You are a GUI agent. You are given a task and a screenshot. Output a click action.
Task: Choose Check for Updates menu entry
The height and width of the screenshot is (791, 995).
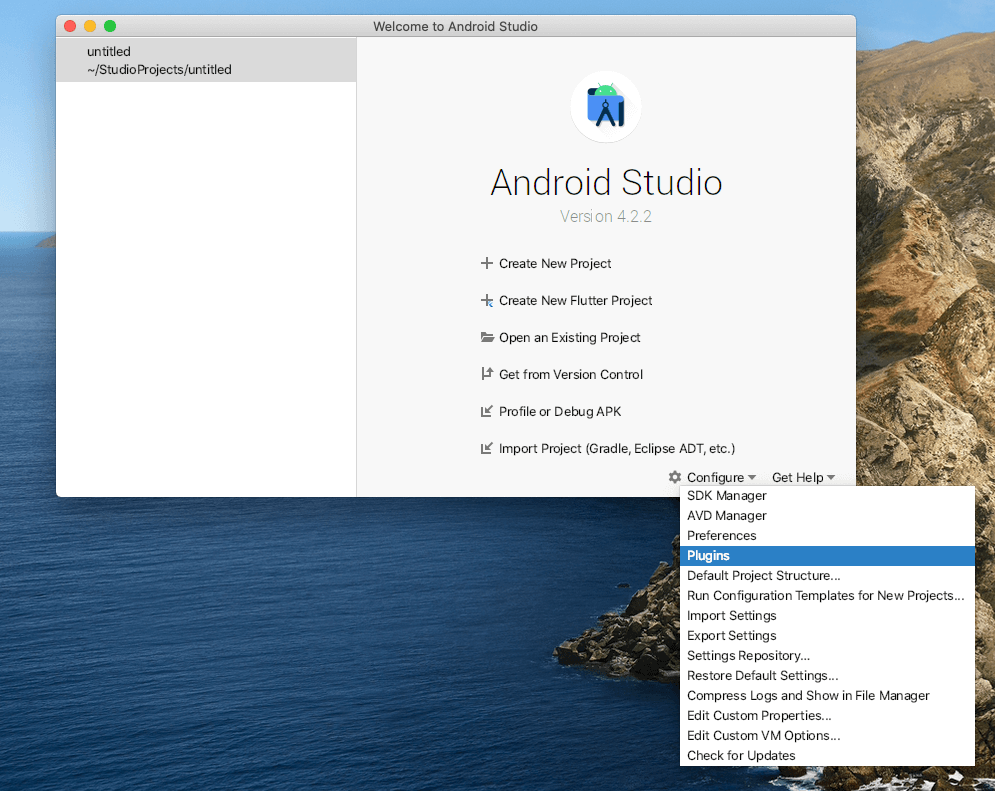pos(741,756)
